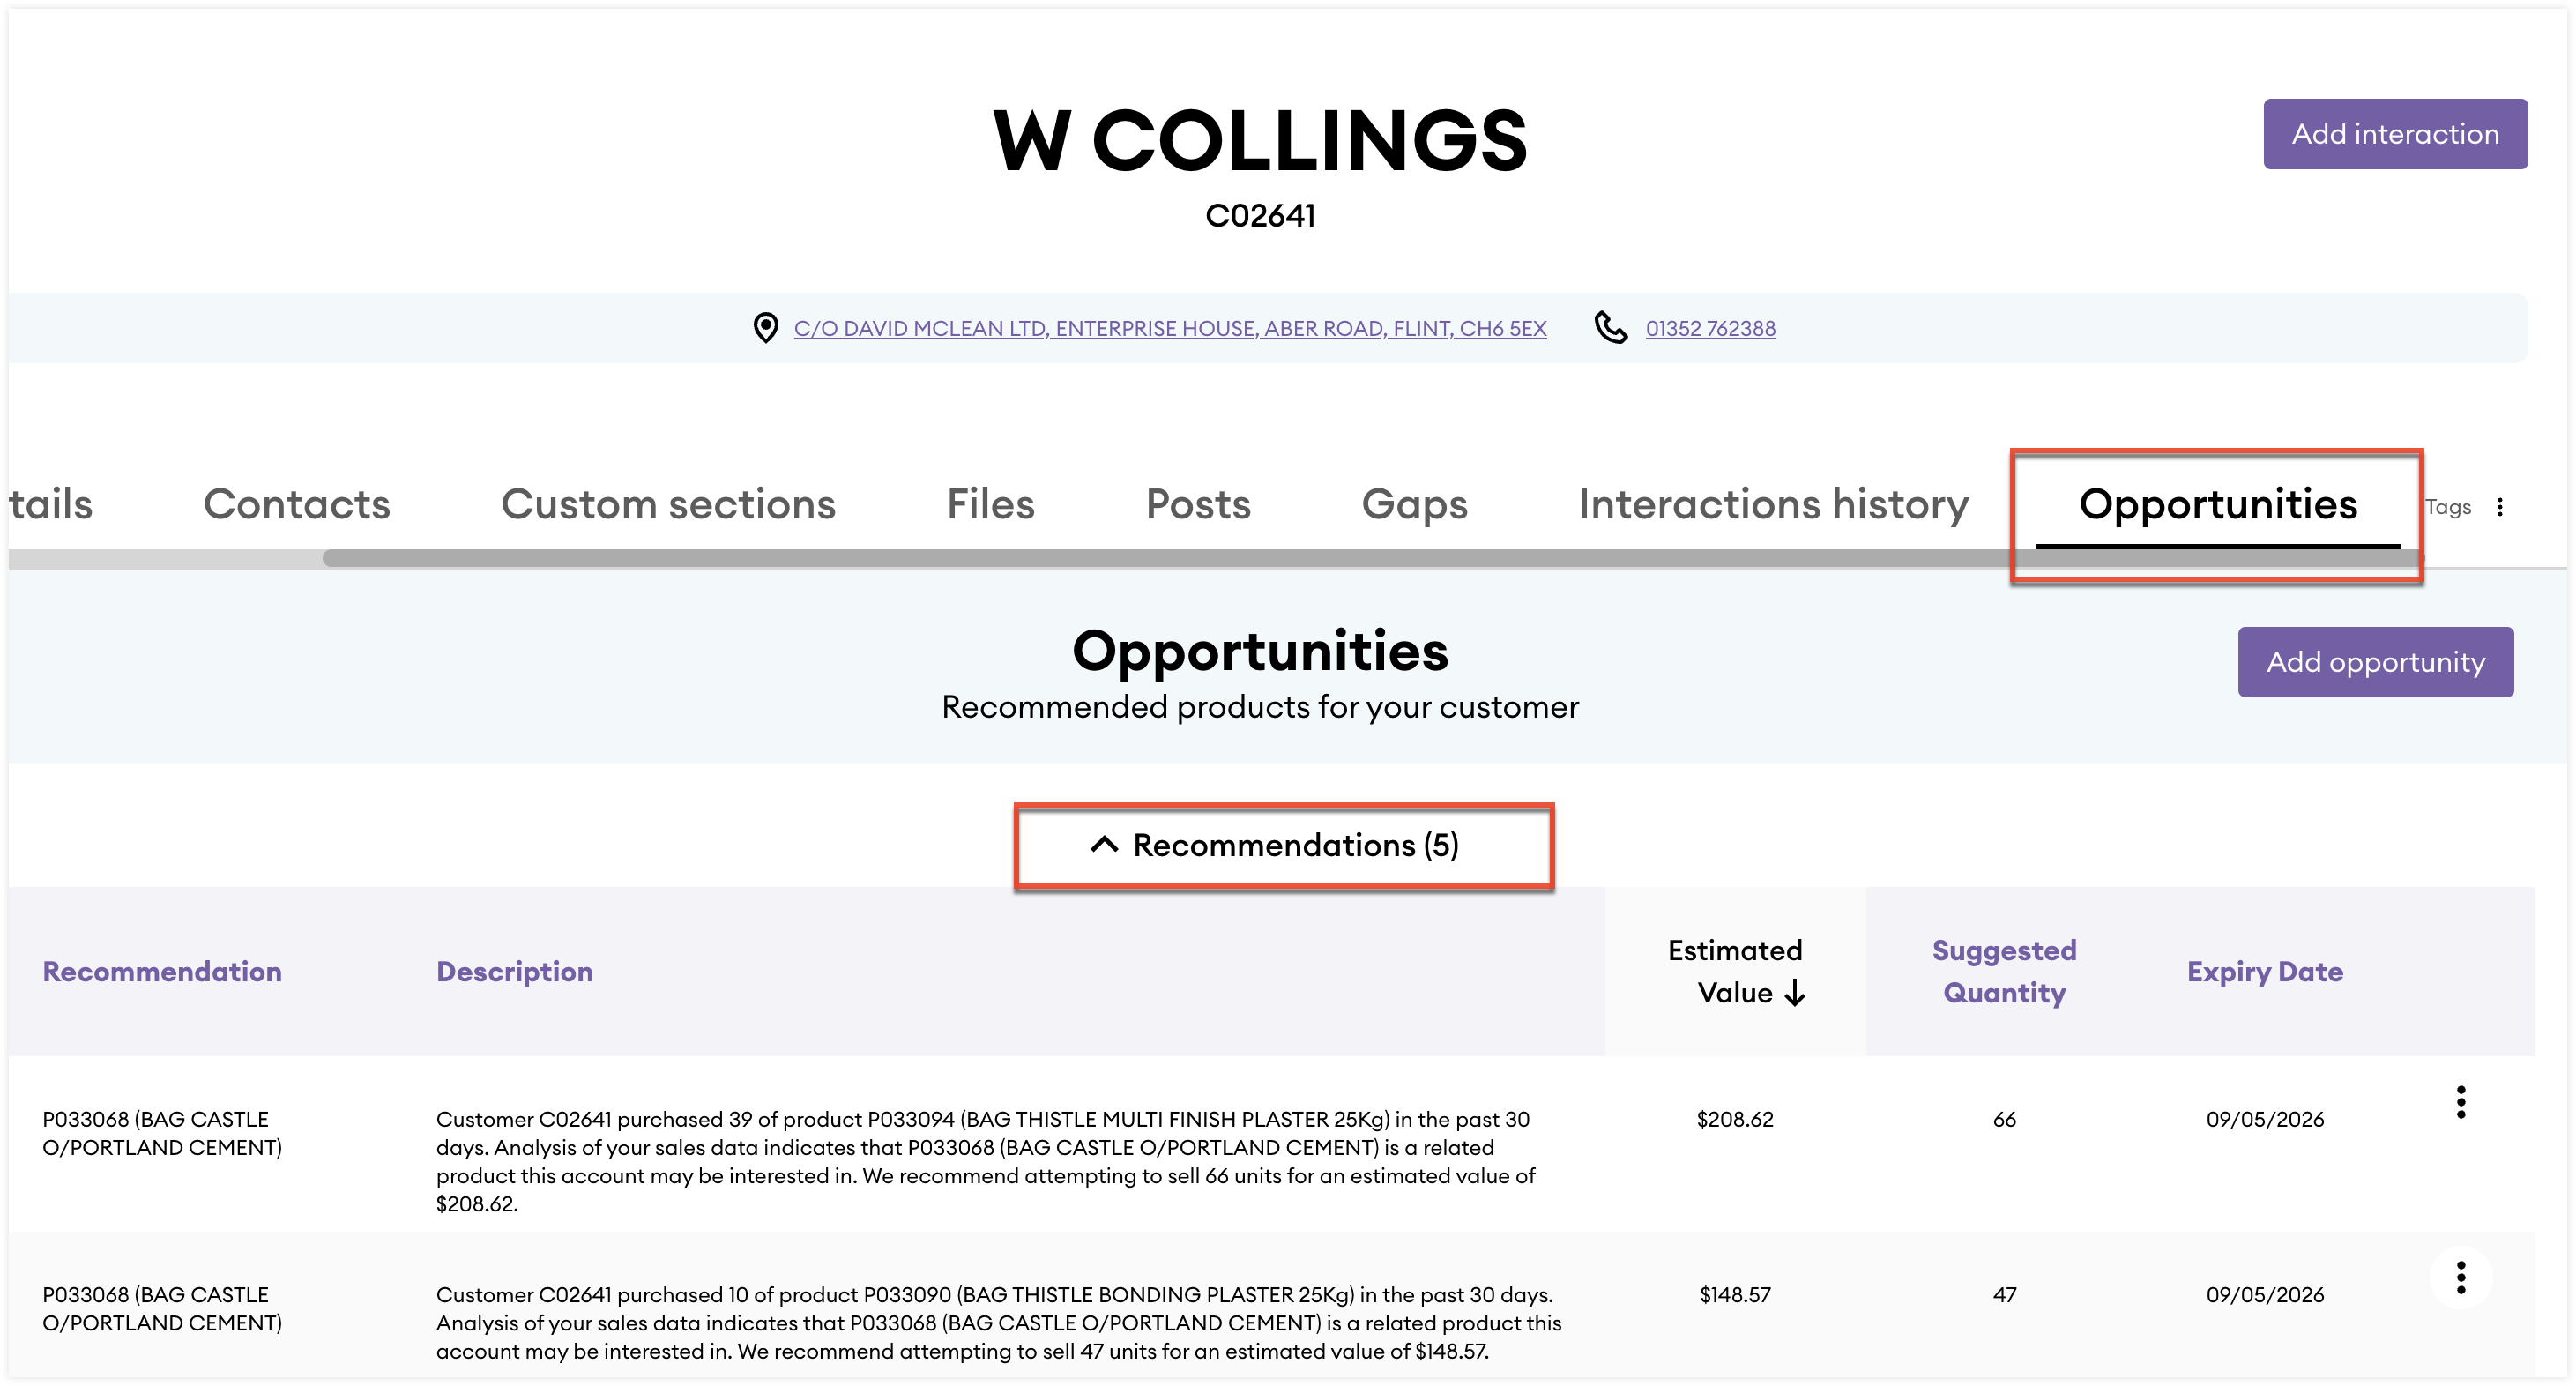Open the Interactions history tab
The height and width of the screenshot is (1386, 2576).
click(1773, 504)
